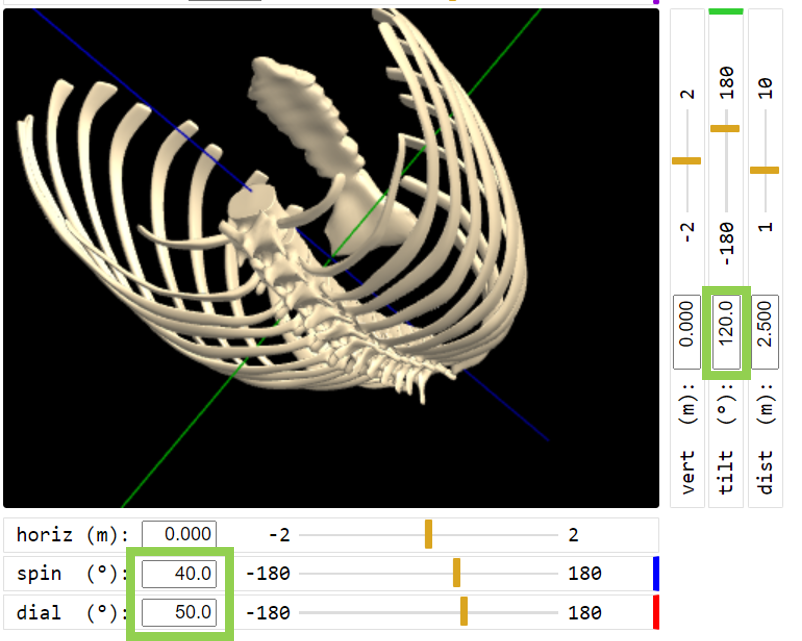Screen dimensions: 802x641
Task: Click the "dist (m):" label
Action: point(765,438)
